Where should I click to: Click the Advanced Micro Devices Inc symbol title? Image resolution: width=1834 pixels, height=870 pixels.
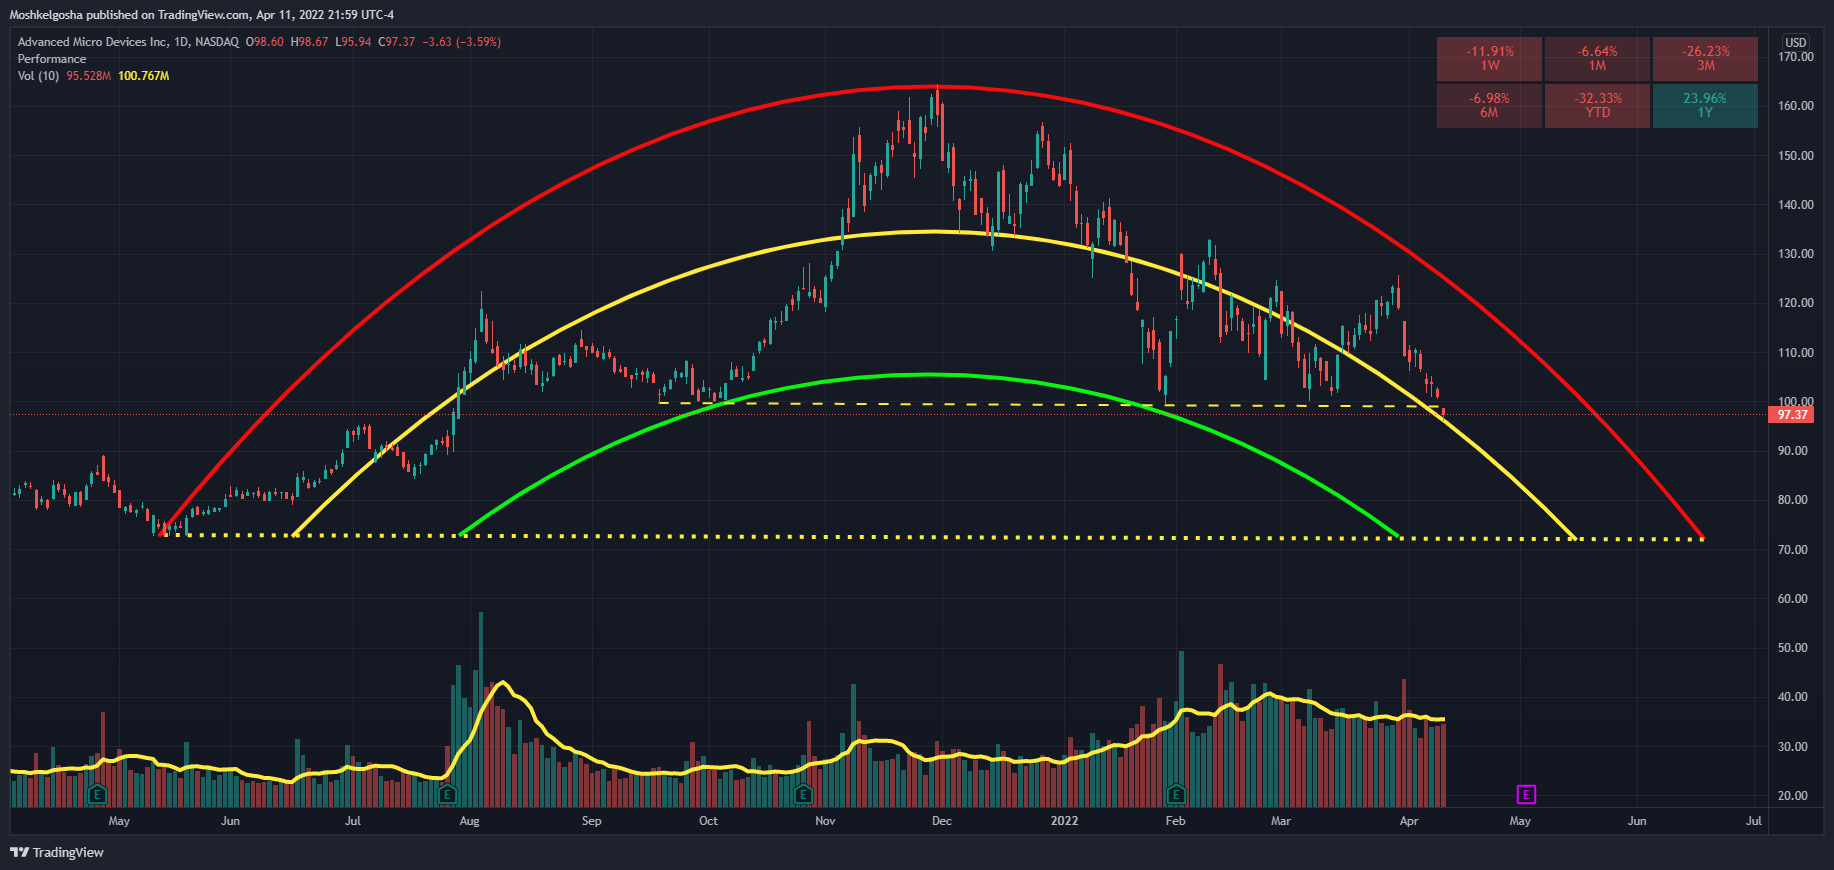pyautogui.click(x=93, y=42)
